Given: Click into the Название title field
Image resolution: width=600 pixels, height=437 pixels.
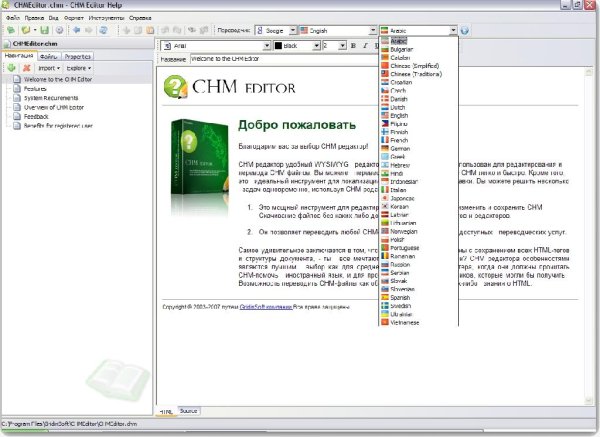Looking at the screenshot, I should coord(284,59).
